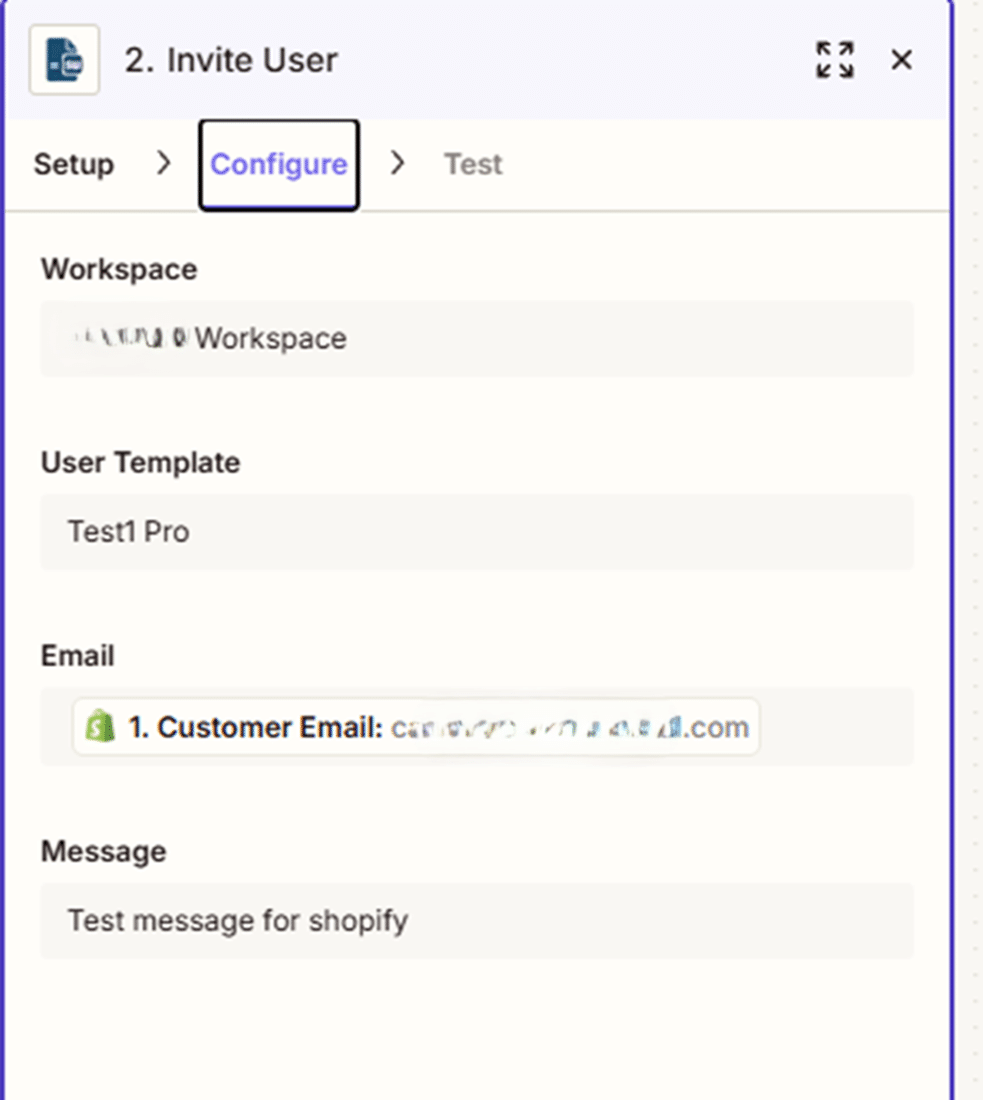Click the Invite User app icon
983x1100 pixels.
point(64,61)
